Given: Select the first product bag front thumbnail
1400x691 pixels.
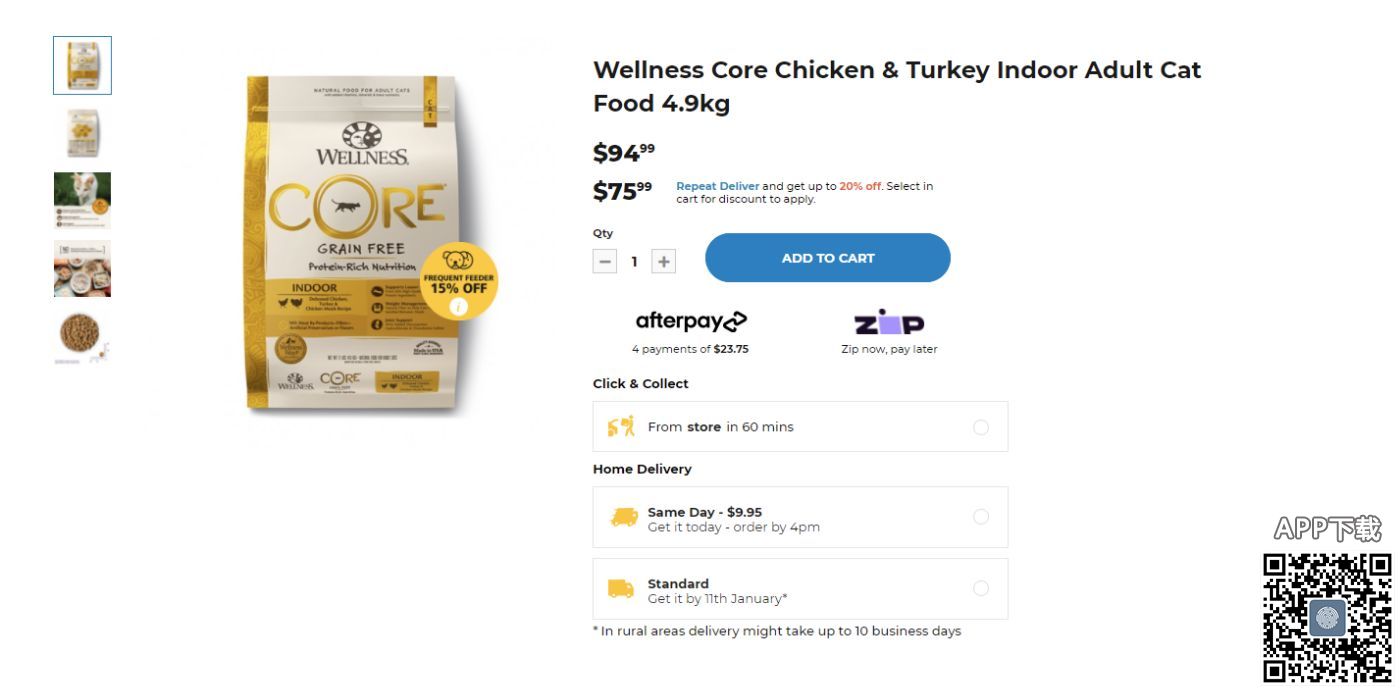Looking at the screenshot, I should pos(82,66).
